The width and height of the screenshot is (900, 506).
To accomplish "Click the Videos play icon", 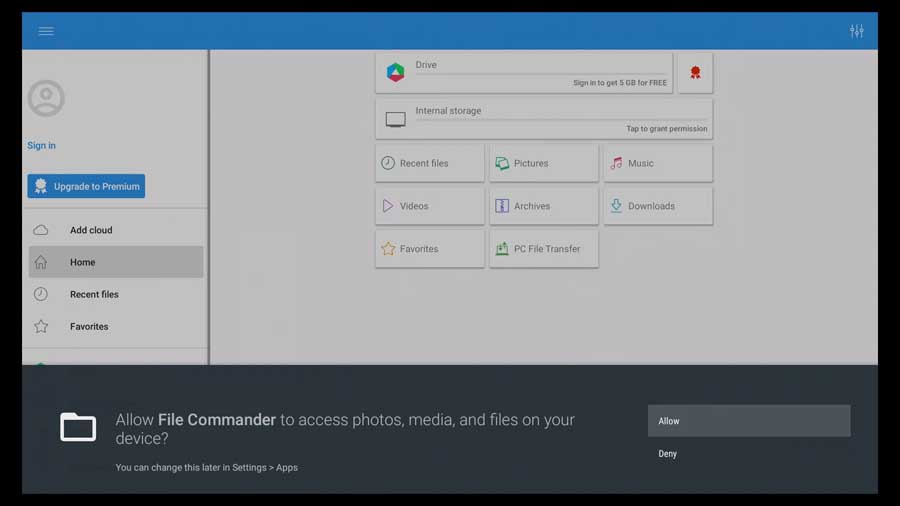I will [388, 206].
